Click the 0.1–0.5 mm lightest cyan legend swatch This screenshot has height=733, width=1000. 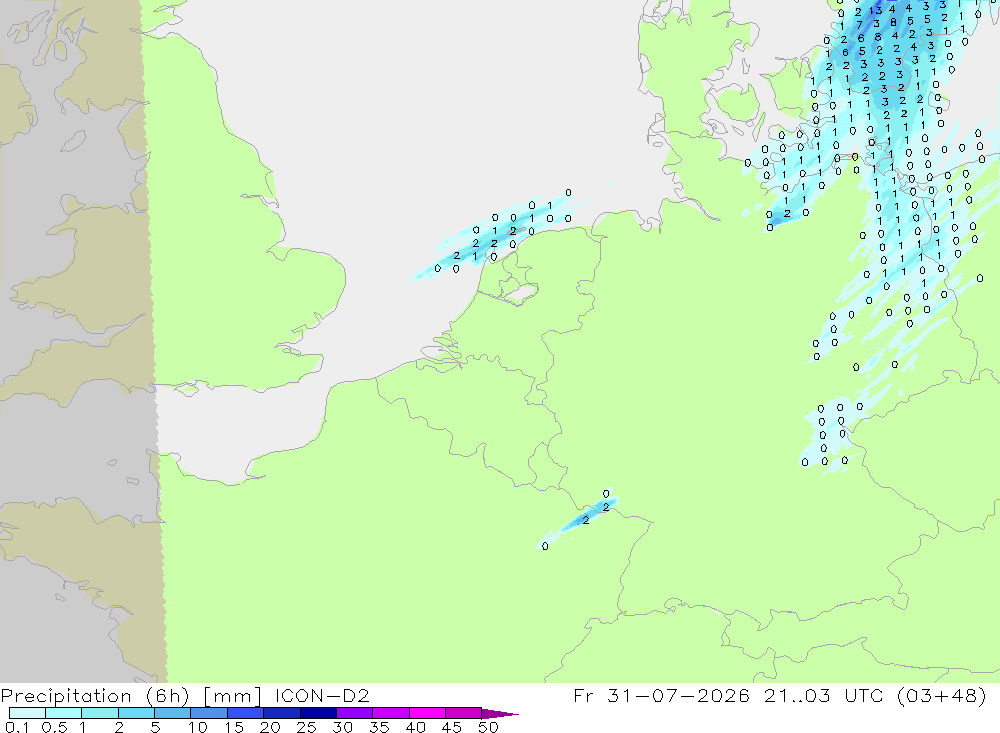(27, 713)
